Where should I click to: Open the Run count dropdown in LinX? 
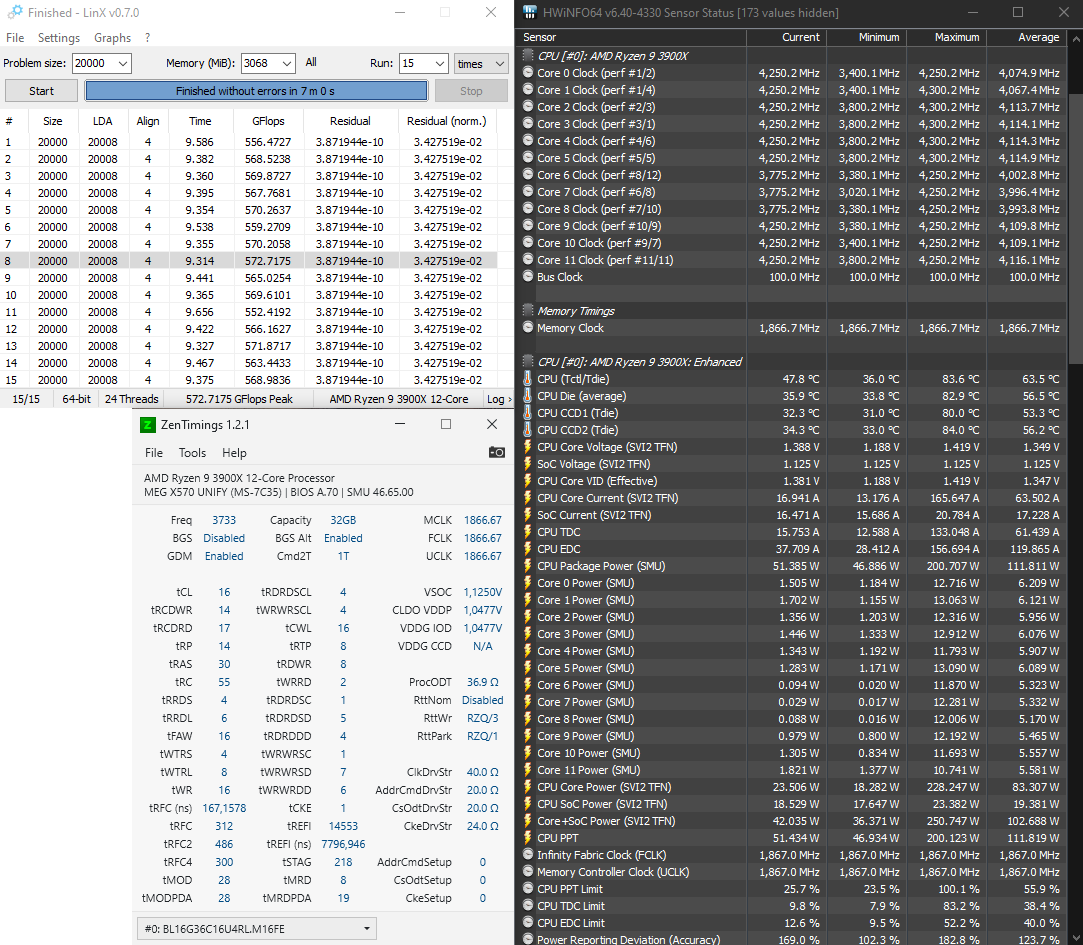(440, 64)
